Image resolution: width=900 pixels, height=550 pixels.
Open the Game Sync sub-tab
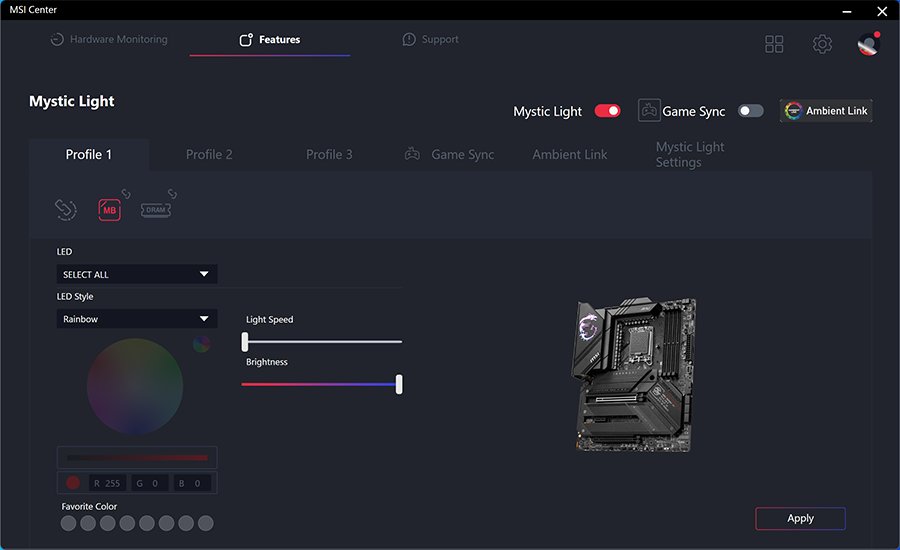pyautogui.click(x=449, y=154)
